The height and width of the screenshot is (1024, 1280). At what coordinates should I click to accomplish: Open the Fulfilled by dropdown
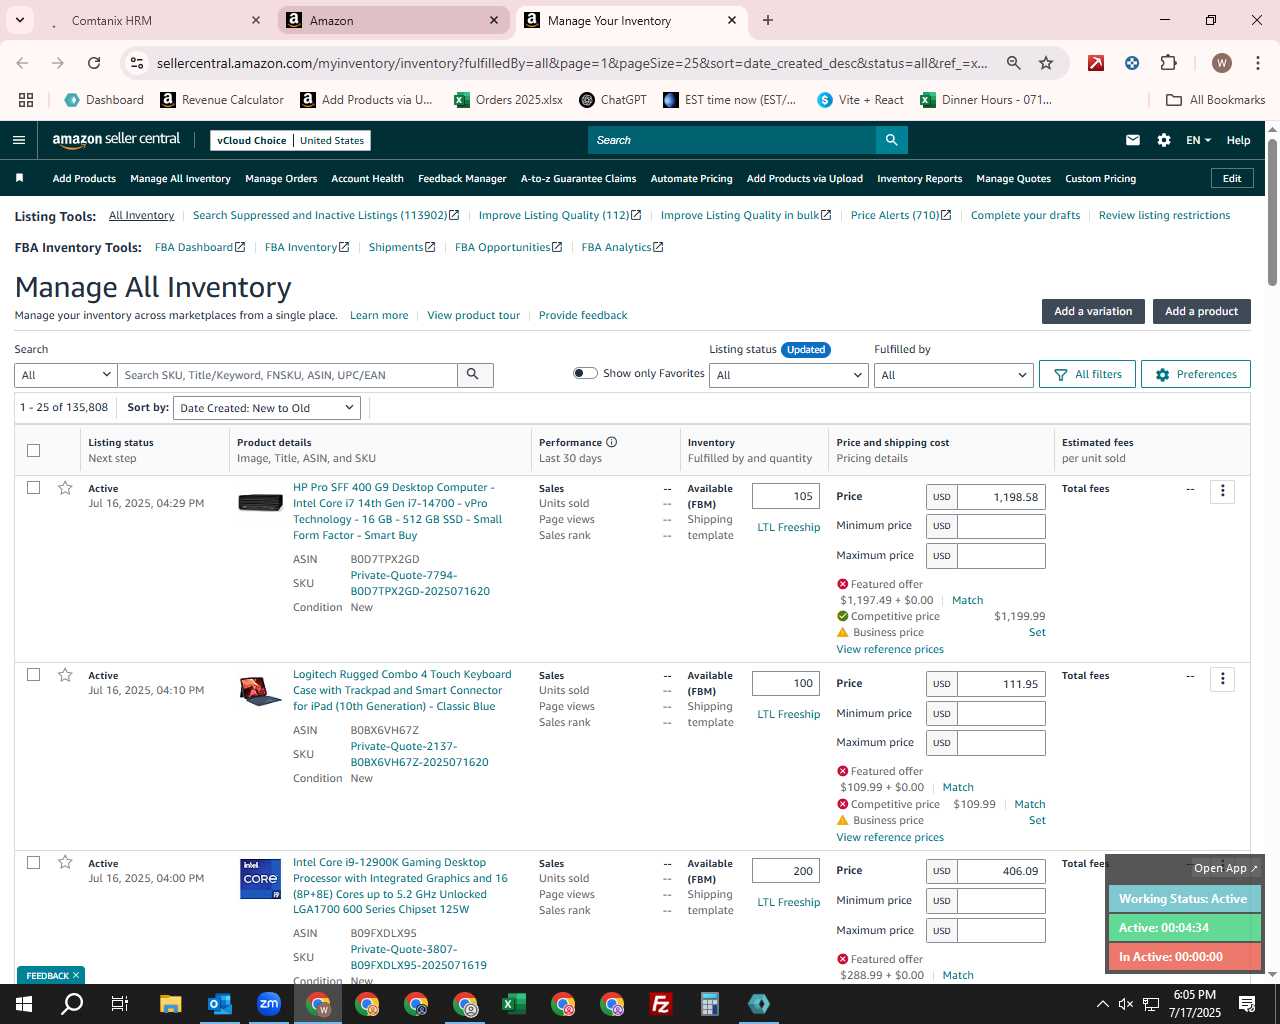coord(953,375)
